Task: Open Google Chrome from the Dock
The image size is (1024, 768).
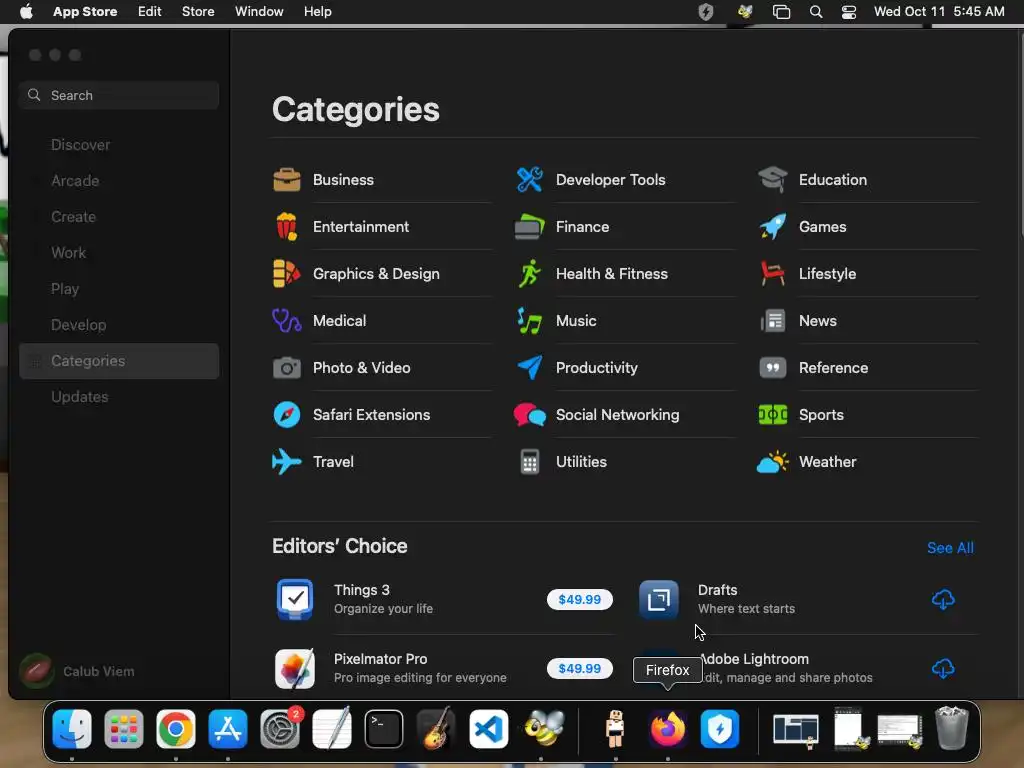Action: pyautogui.click(x=176, y=728)
